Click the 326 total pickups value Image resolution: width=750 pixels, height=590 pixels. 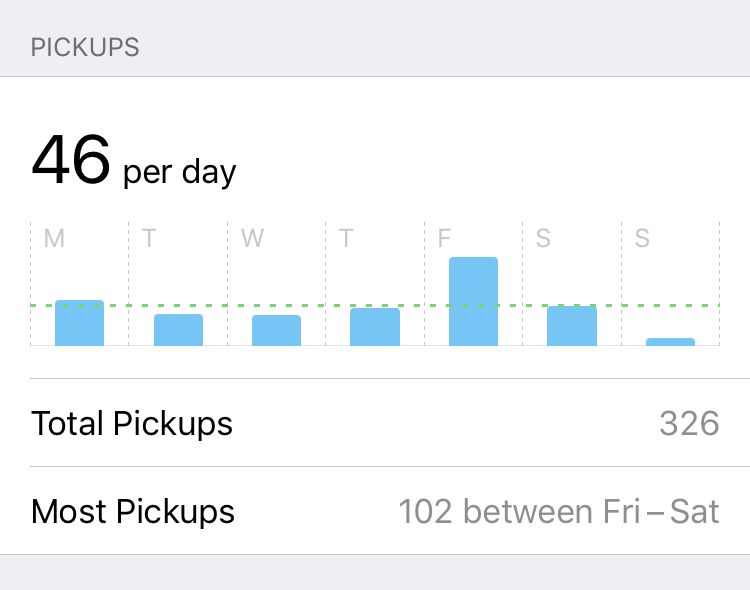tap(689, 423)
